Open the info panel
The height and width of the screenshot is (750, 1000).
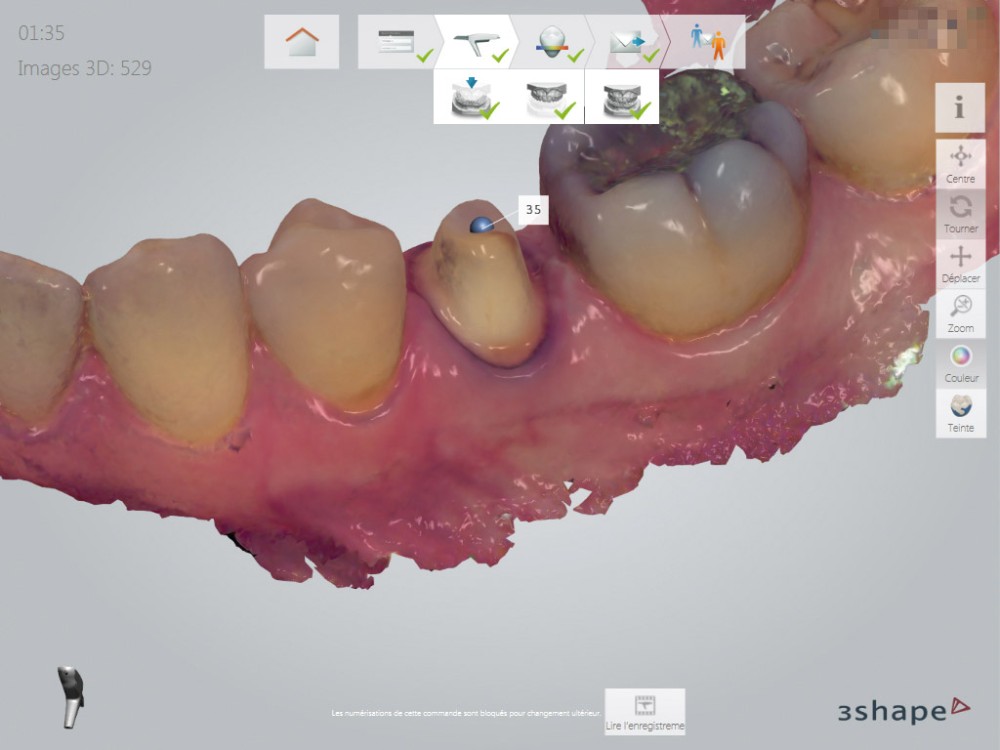960,108
